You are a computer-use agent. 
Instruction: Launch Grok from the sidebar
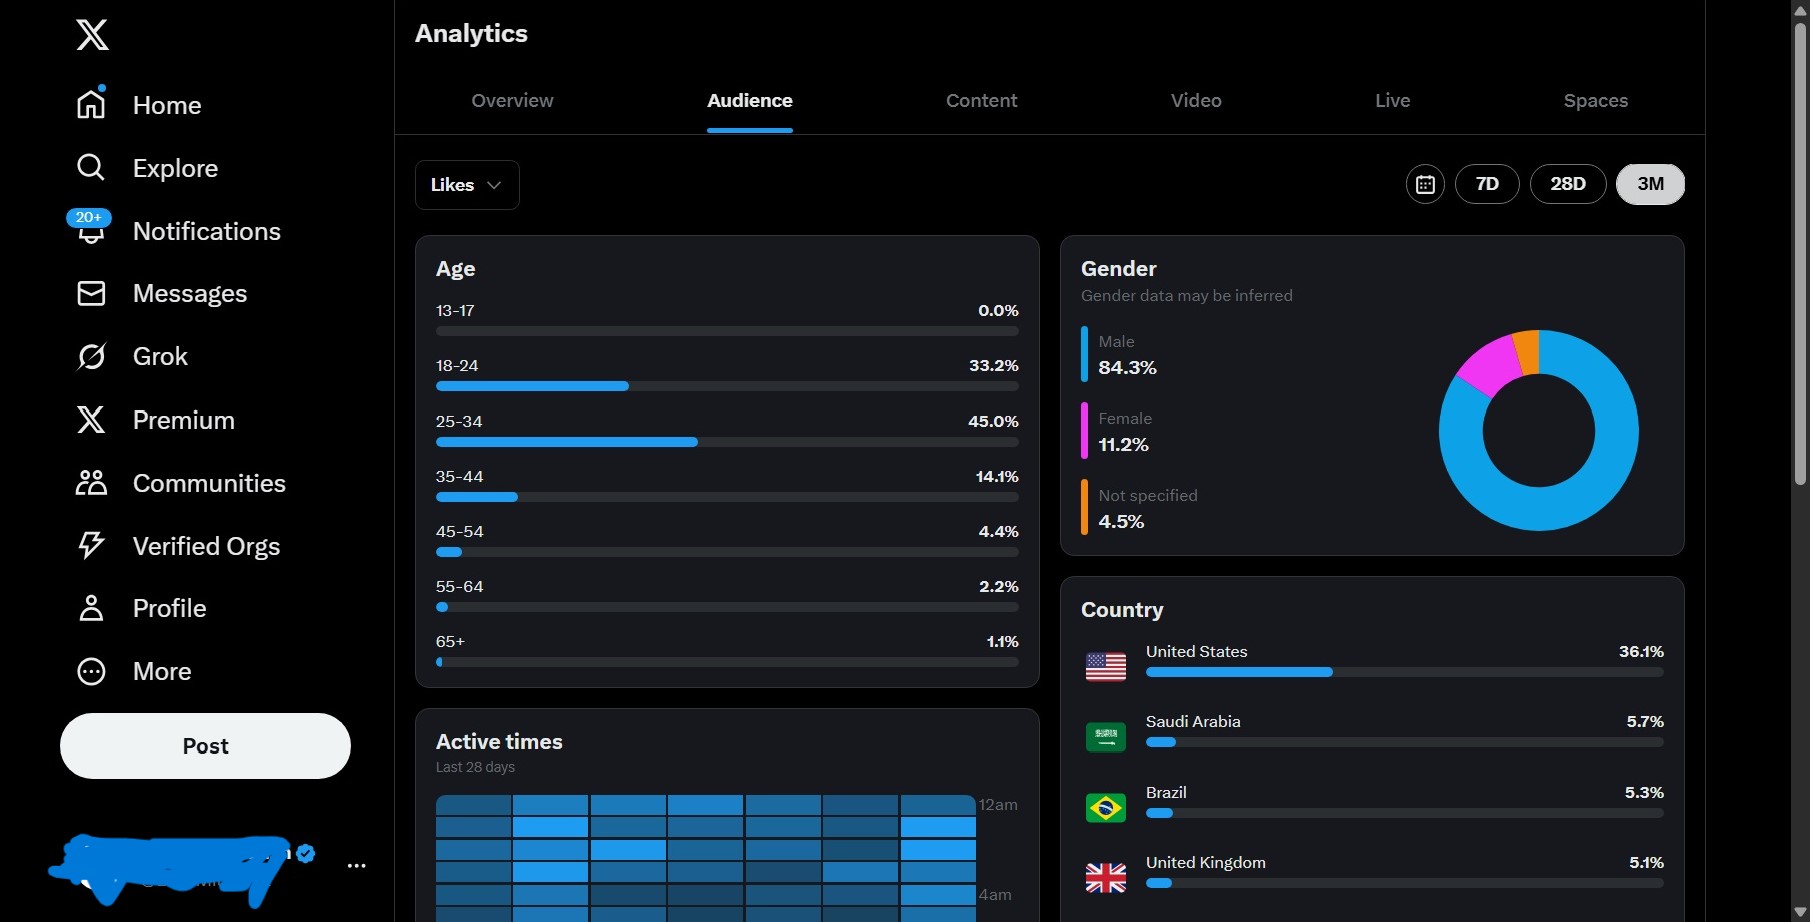click(91, 356)
